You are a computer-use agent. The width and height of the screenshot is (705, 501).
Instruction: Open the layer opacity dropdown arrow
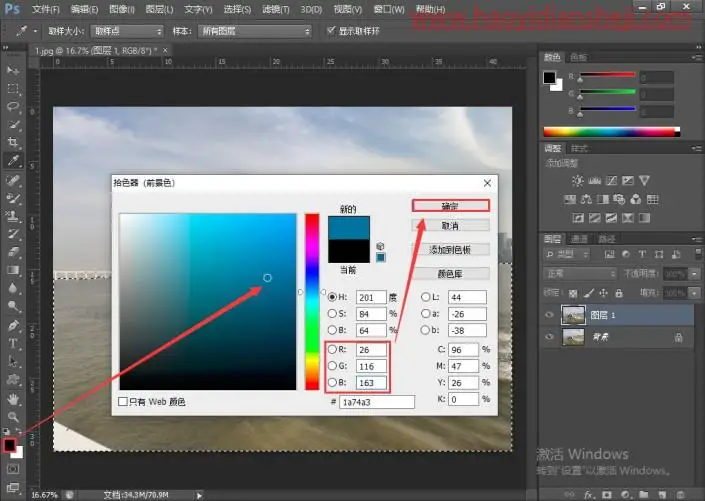(x=695, y=273)
